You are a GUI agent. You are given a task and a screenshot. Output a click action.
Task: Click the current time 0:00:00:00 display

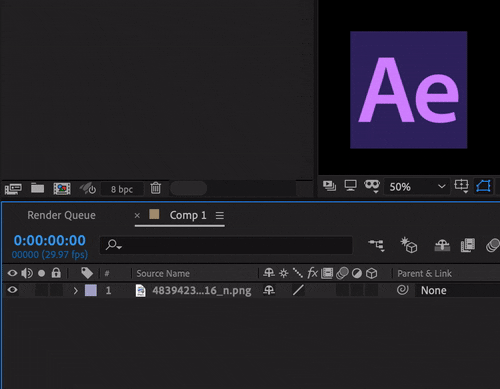click(50, 240)
